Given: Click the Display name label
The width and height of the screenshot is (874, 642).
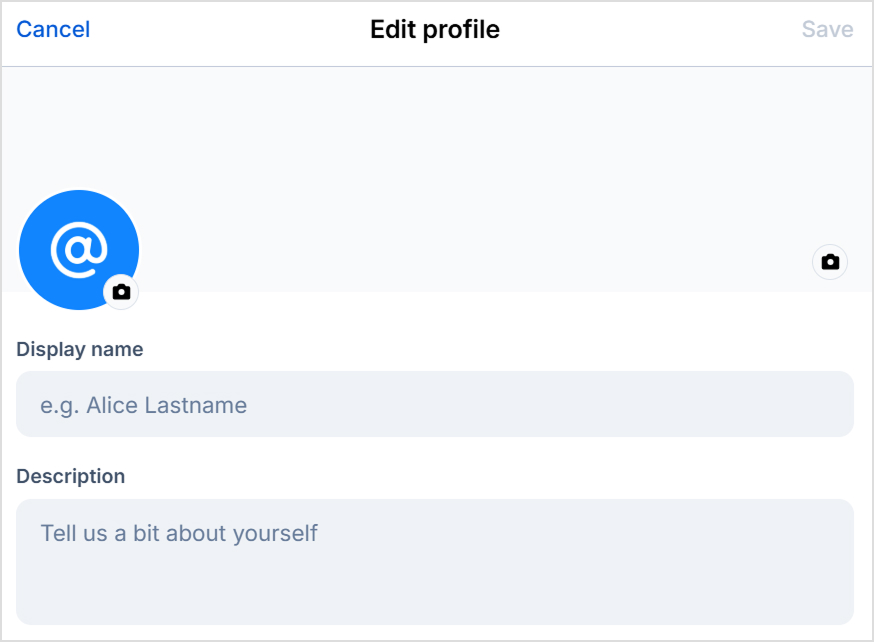Looking at the screenshot, I should (80, 349).
